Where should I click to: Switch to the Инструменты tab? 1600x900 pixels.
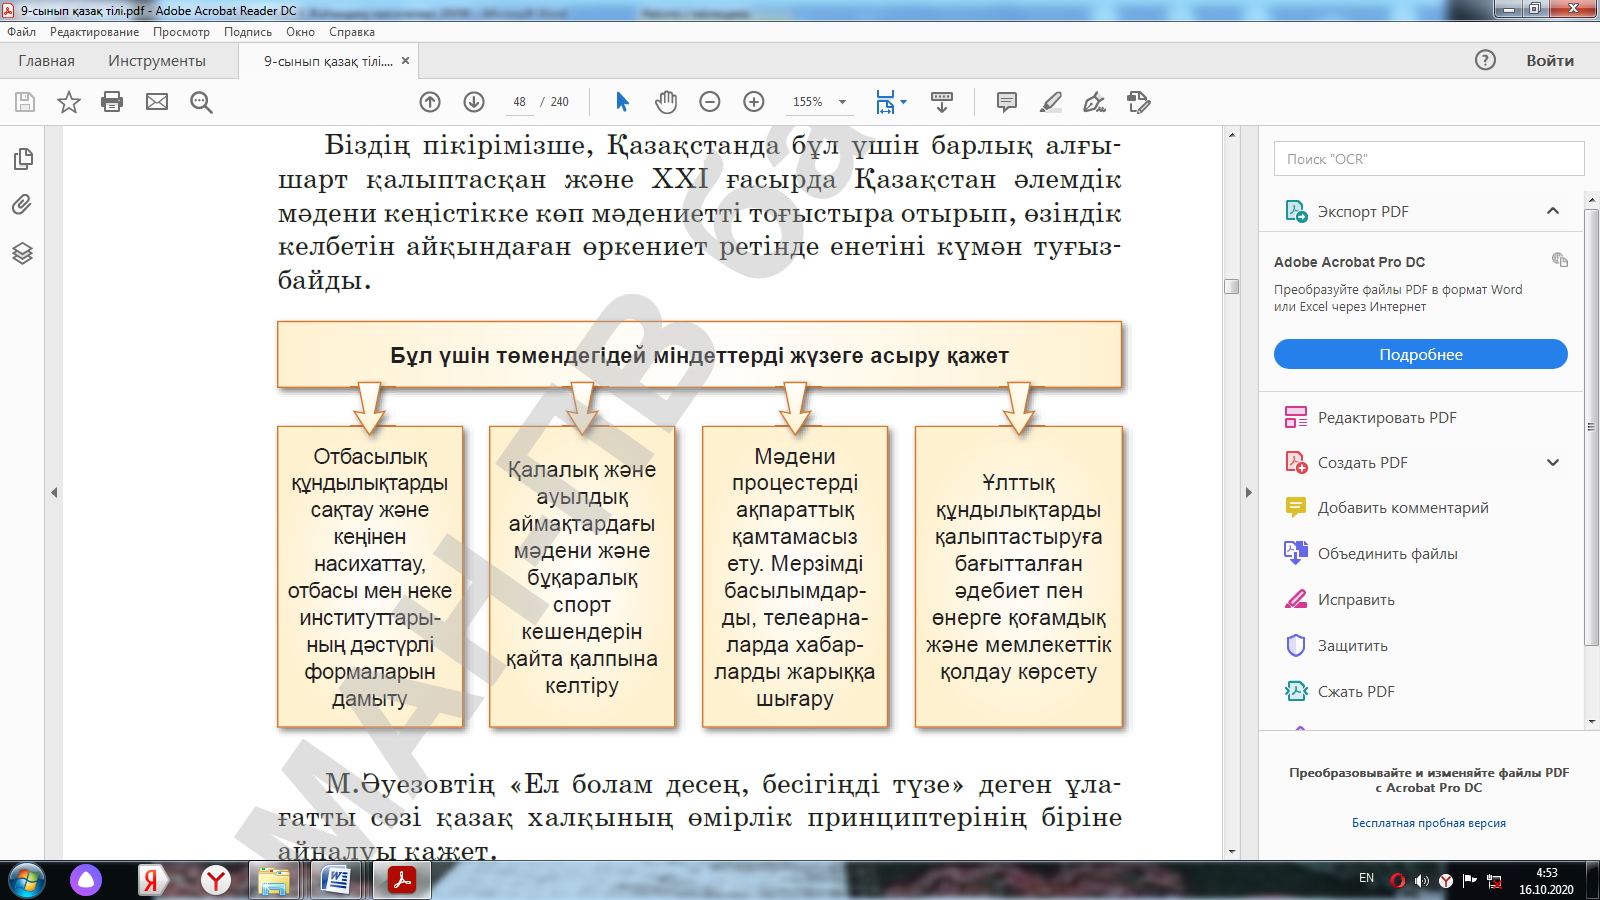pos(157,61)
